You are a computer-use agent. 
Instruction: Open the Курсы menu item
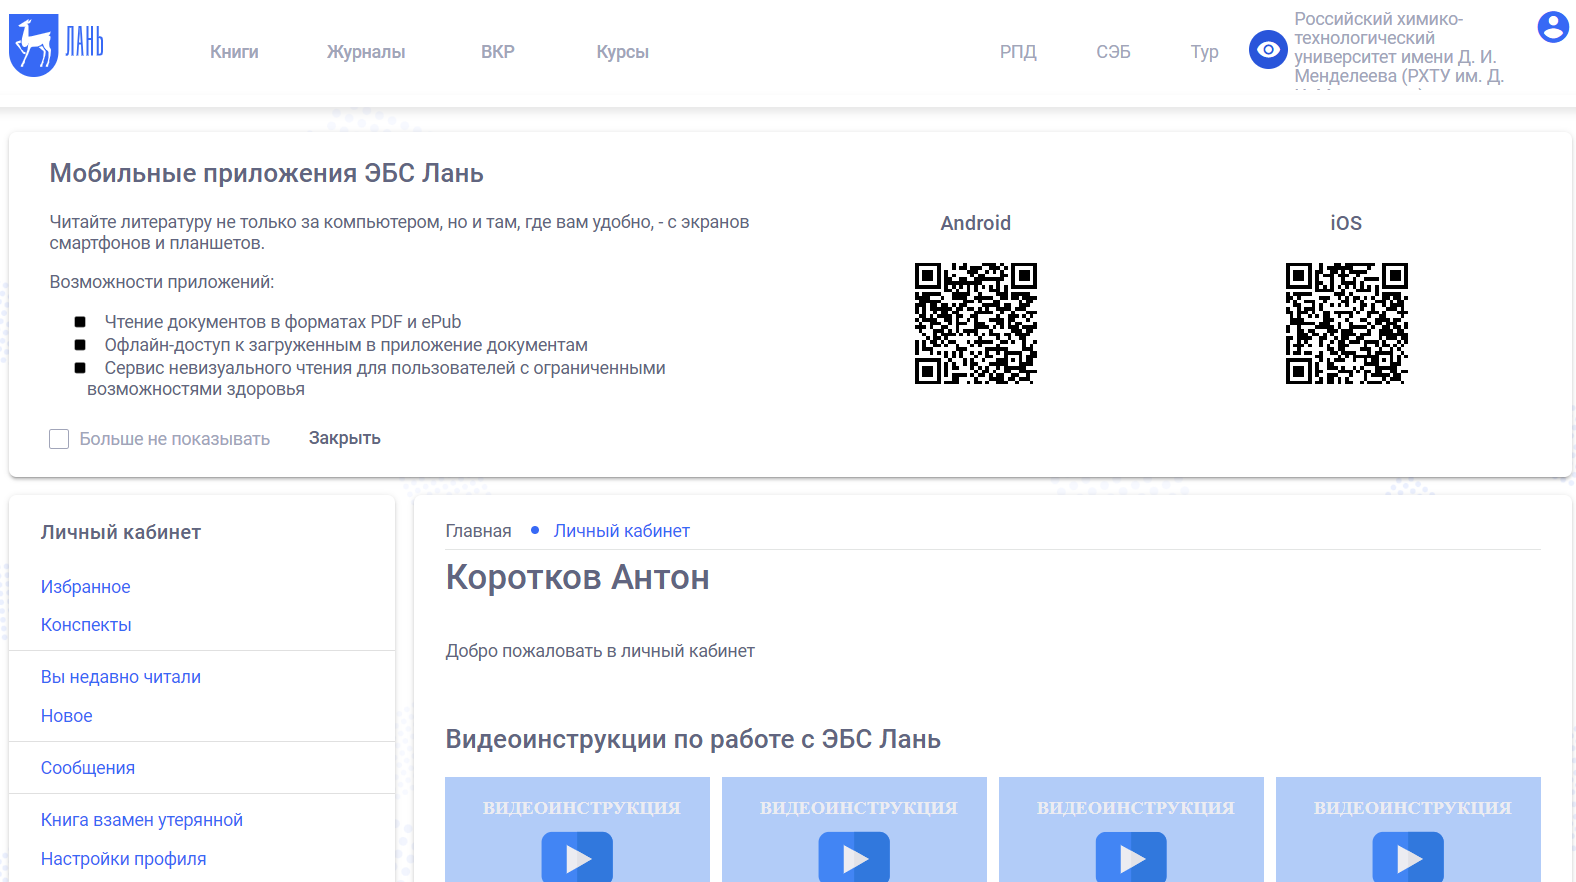622,52
